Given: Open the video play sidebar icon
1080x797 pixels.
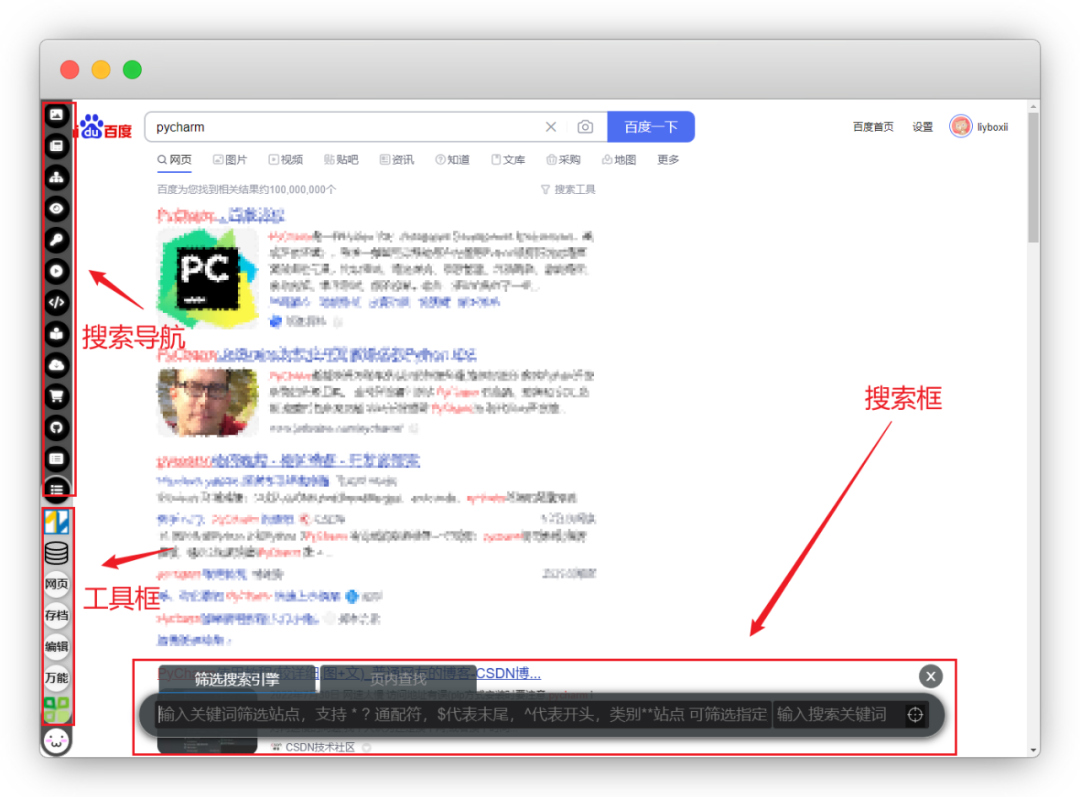Looking at the screenshot, I should pos(56,271).
